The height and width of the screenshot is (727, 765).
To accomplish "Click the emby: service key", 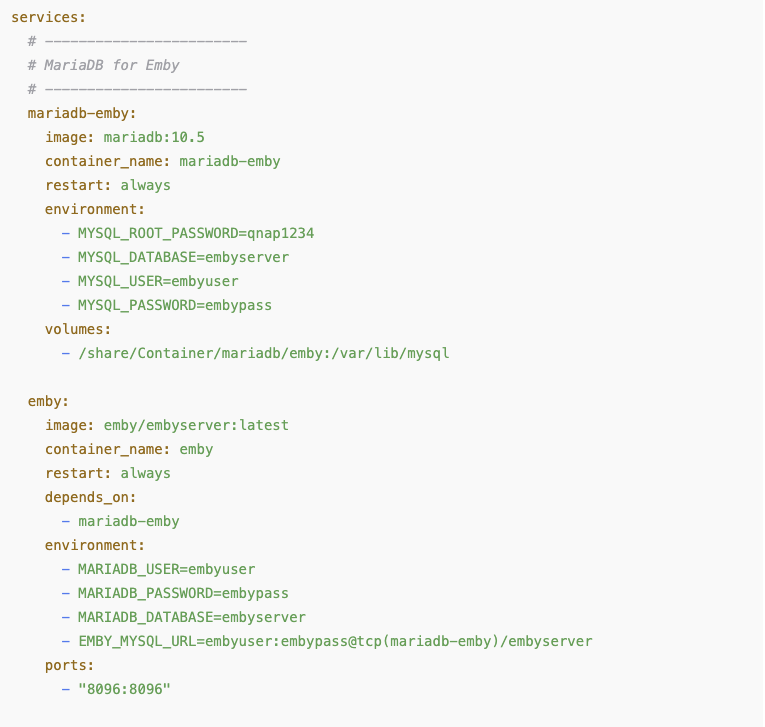I will [x=48, y=402].
